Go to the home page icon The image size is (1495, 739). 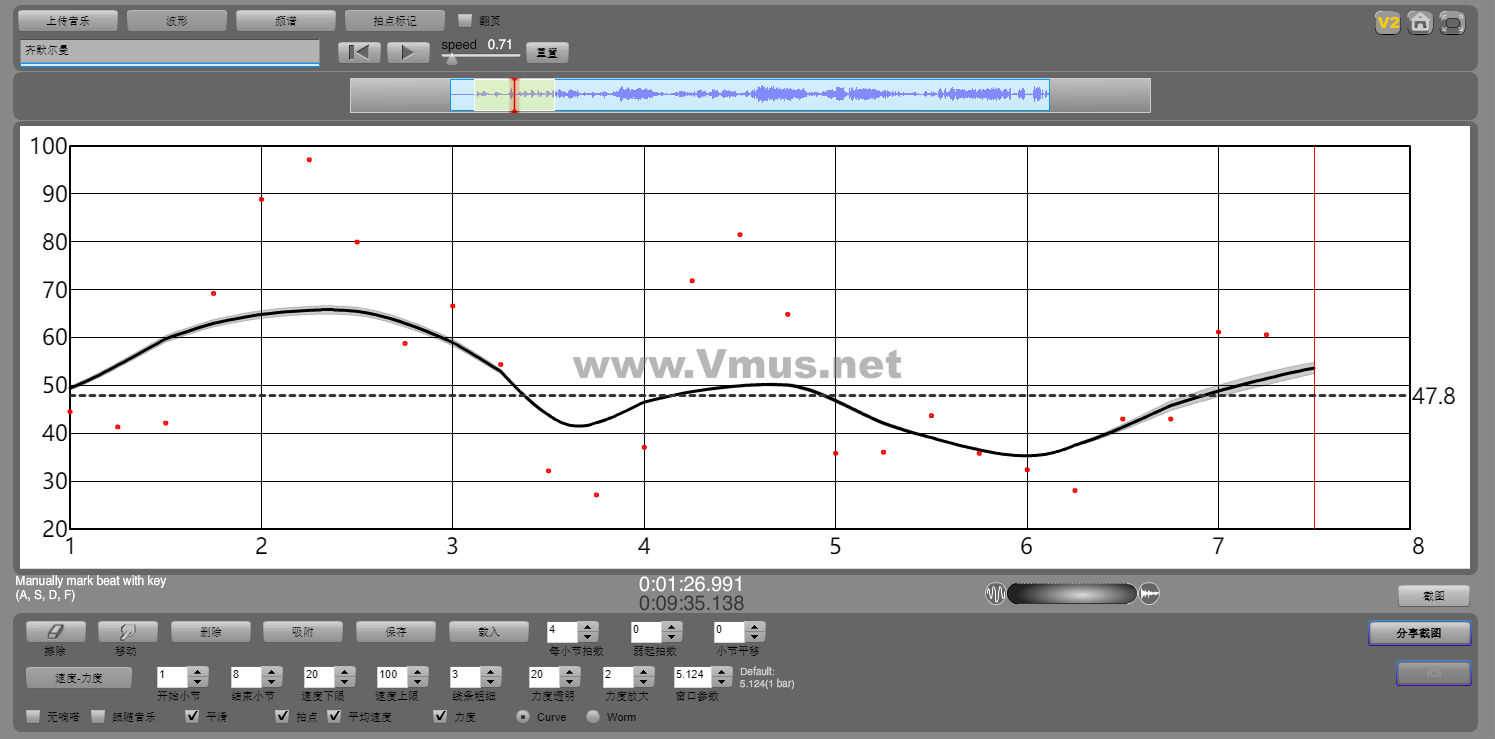[x=1419, y=23]
